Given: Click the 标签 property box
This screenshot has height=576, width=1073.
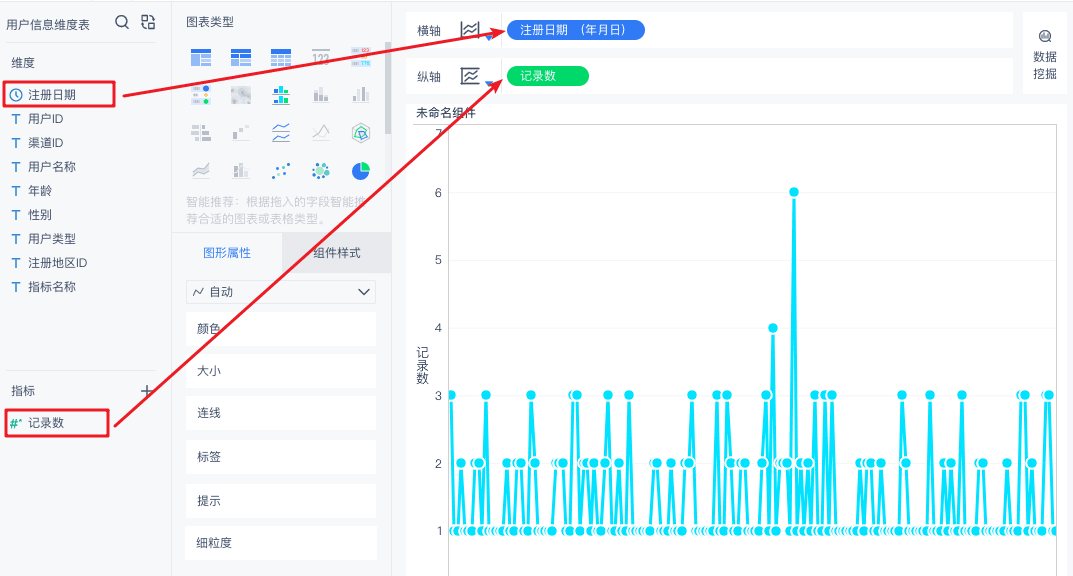Looking at the screenshot, I should coord(281,457).
